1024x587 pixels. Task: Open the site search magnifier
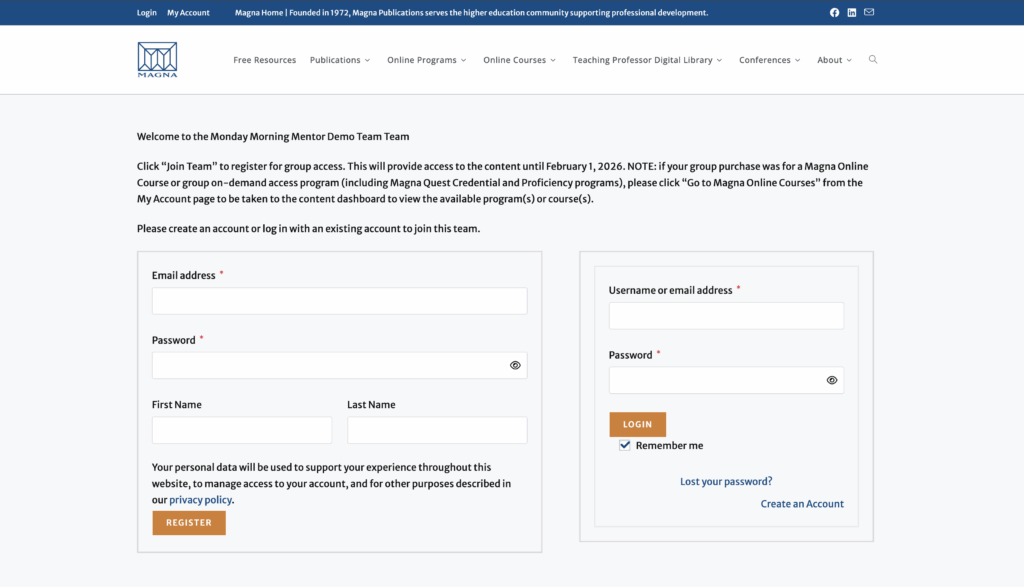pyautogui.click(x=873, y=59)
